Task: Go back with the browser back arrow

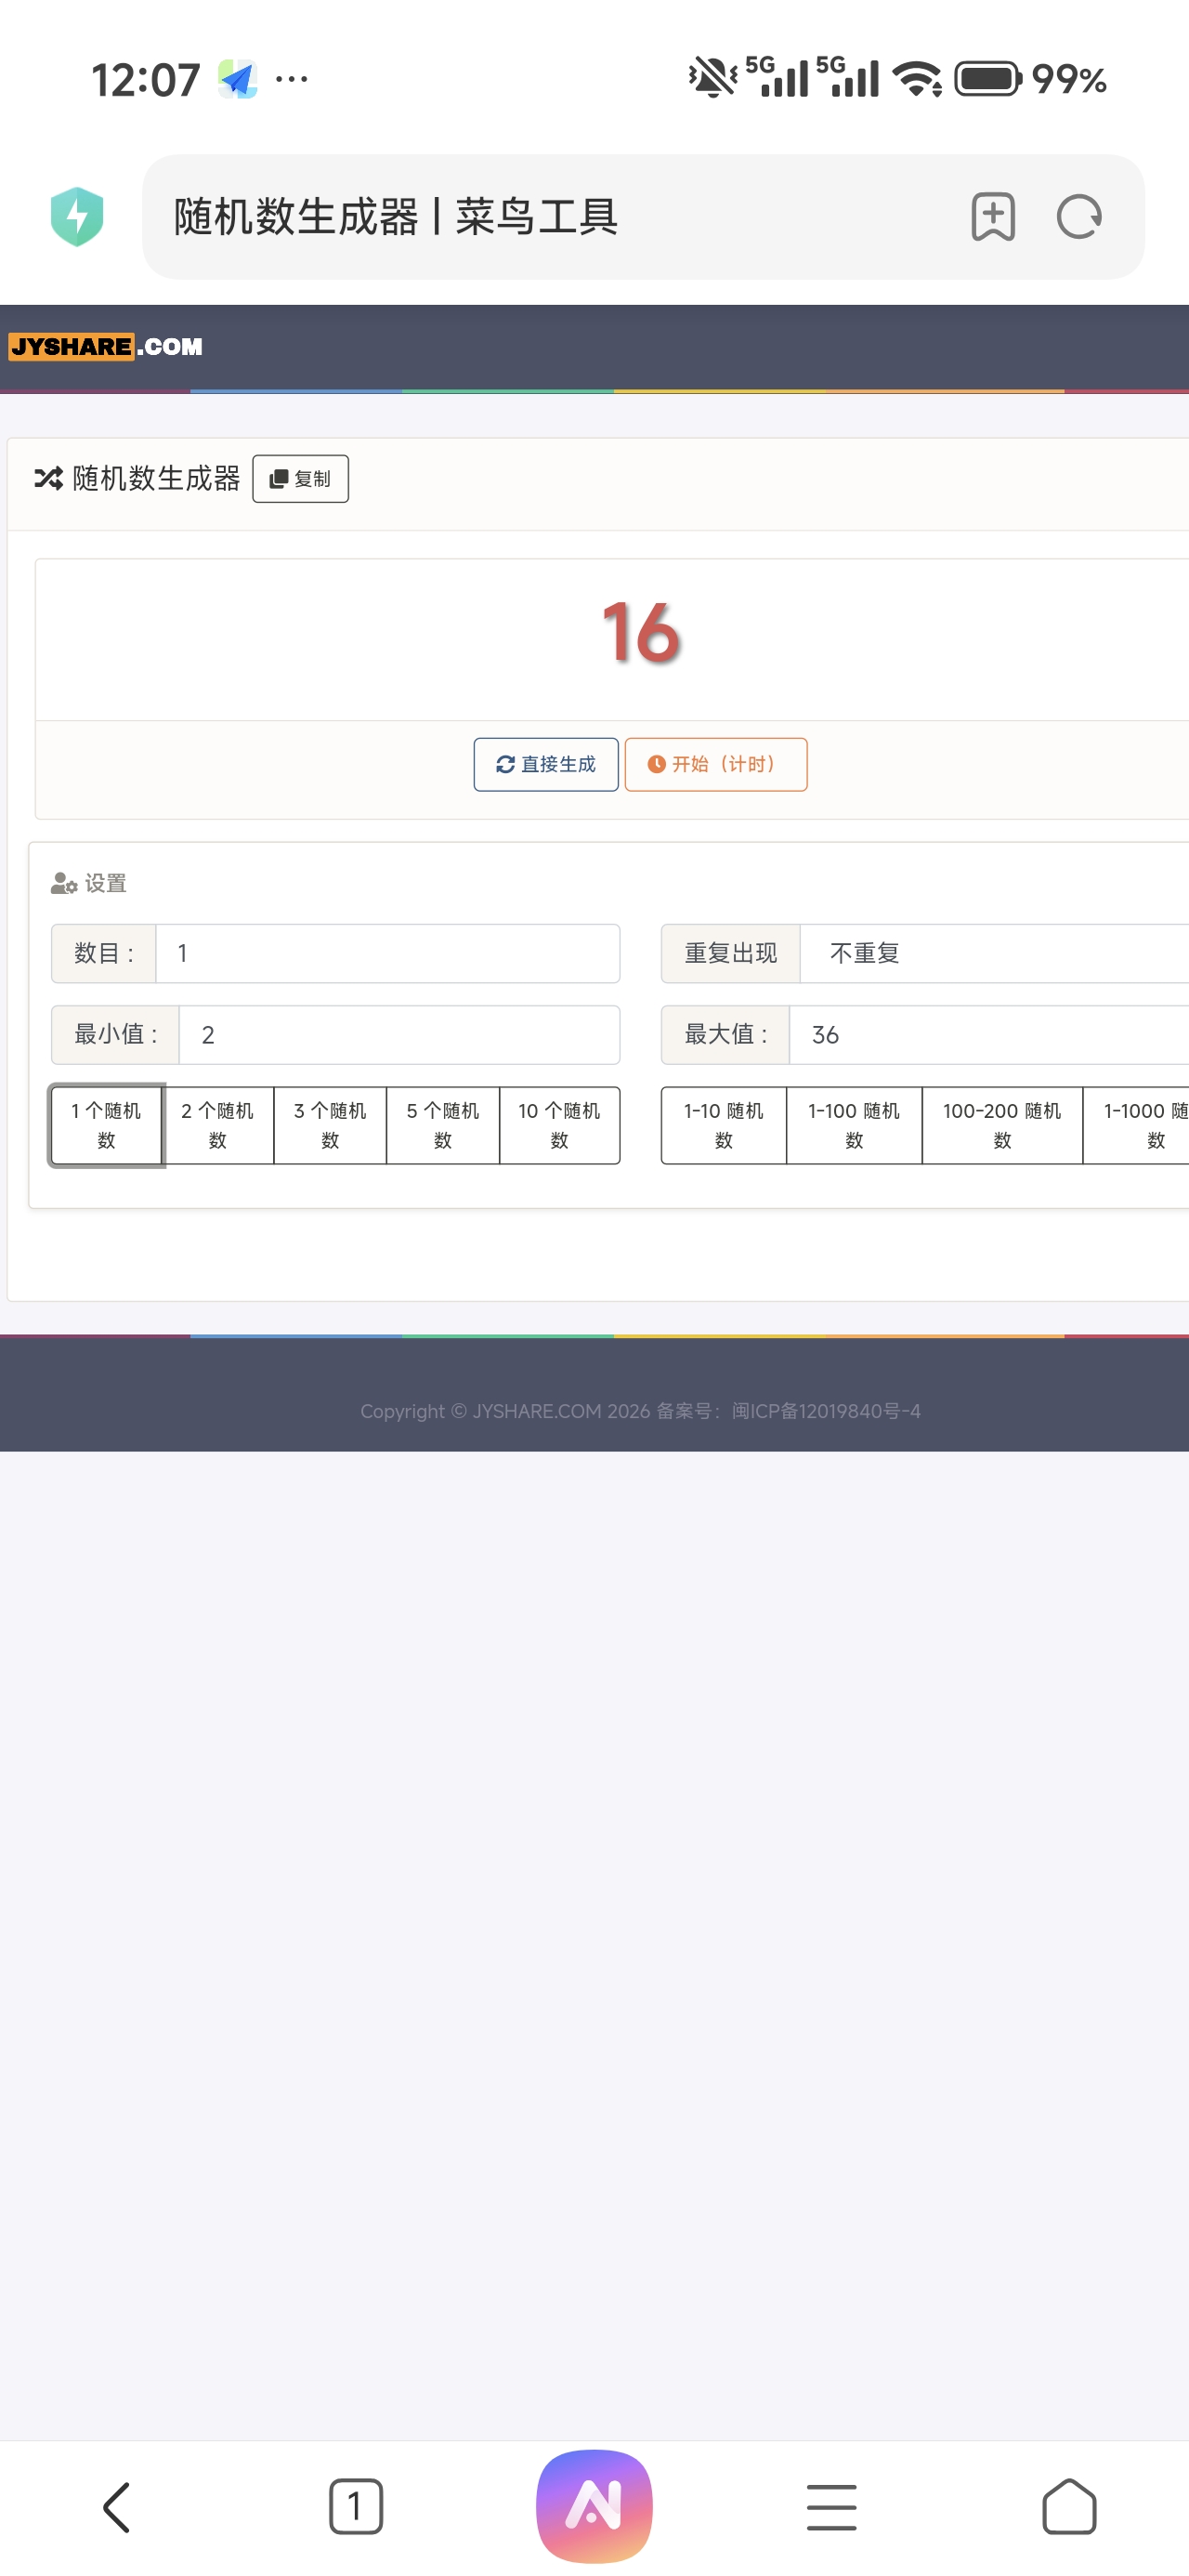Action: click(x=117, y=2506)
